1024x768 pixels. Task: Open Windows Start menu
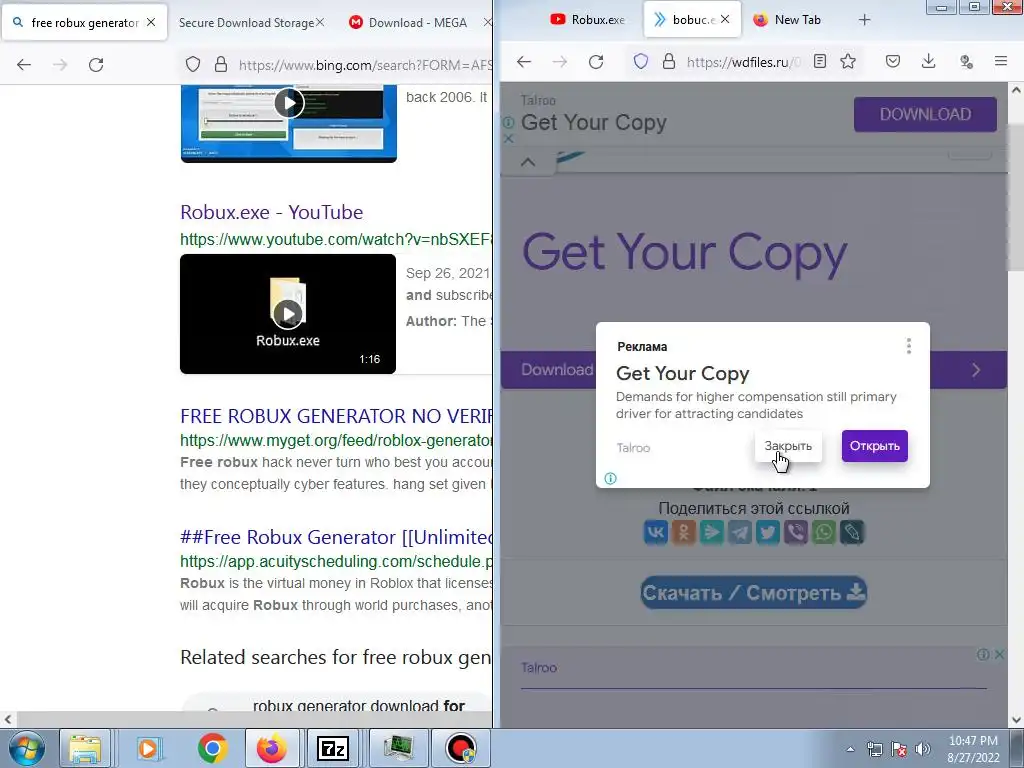pyautogui.click(x=26, y=748)
